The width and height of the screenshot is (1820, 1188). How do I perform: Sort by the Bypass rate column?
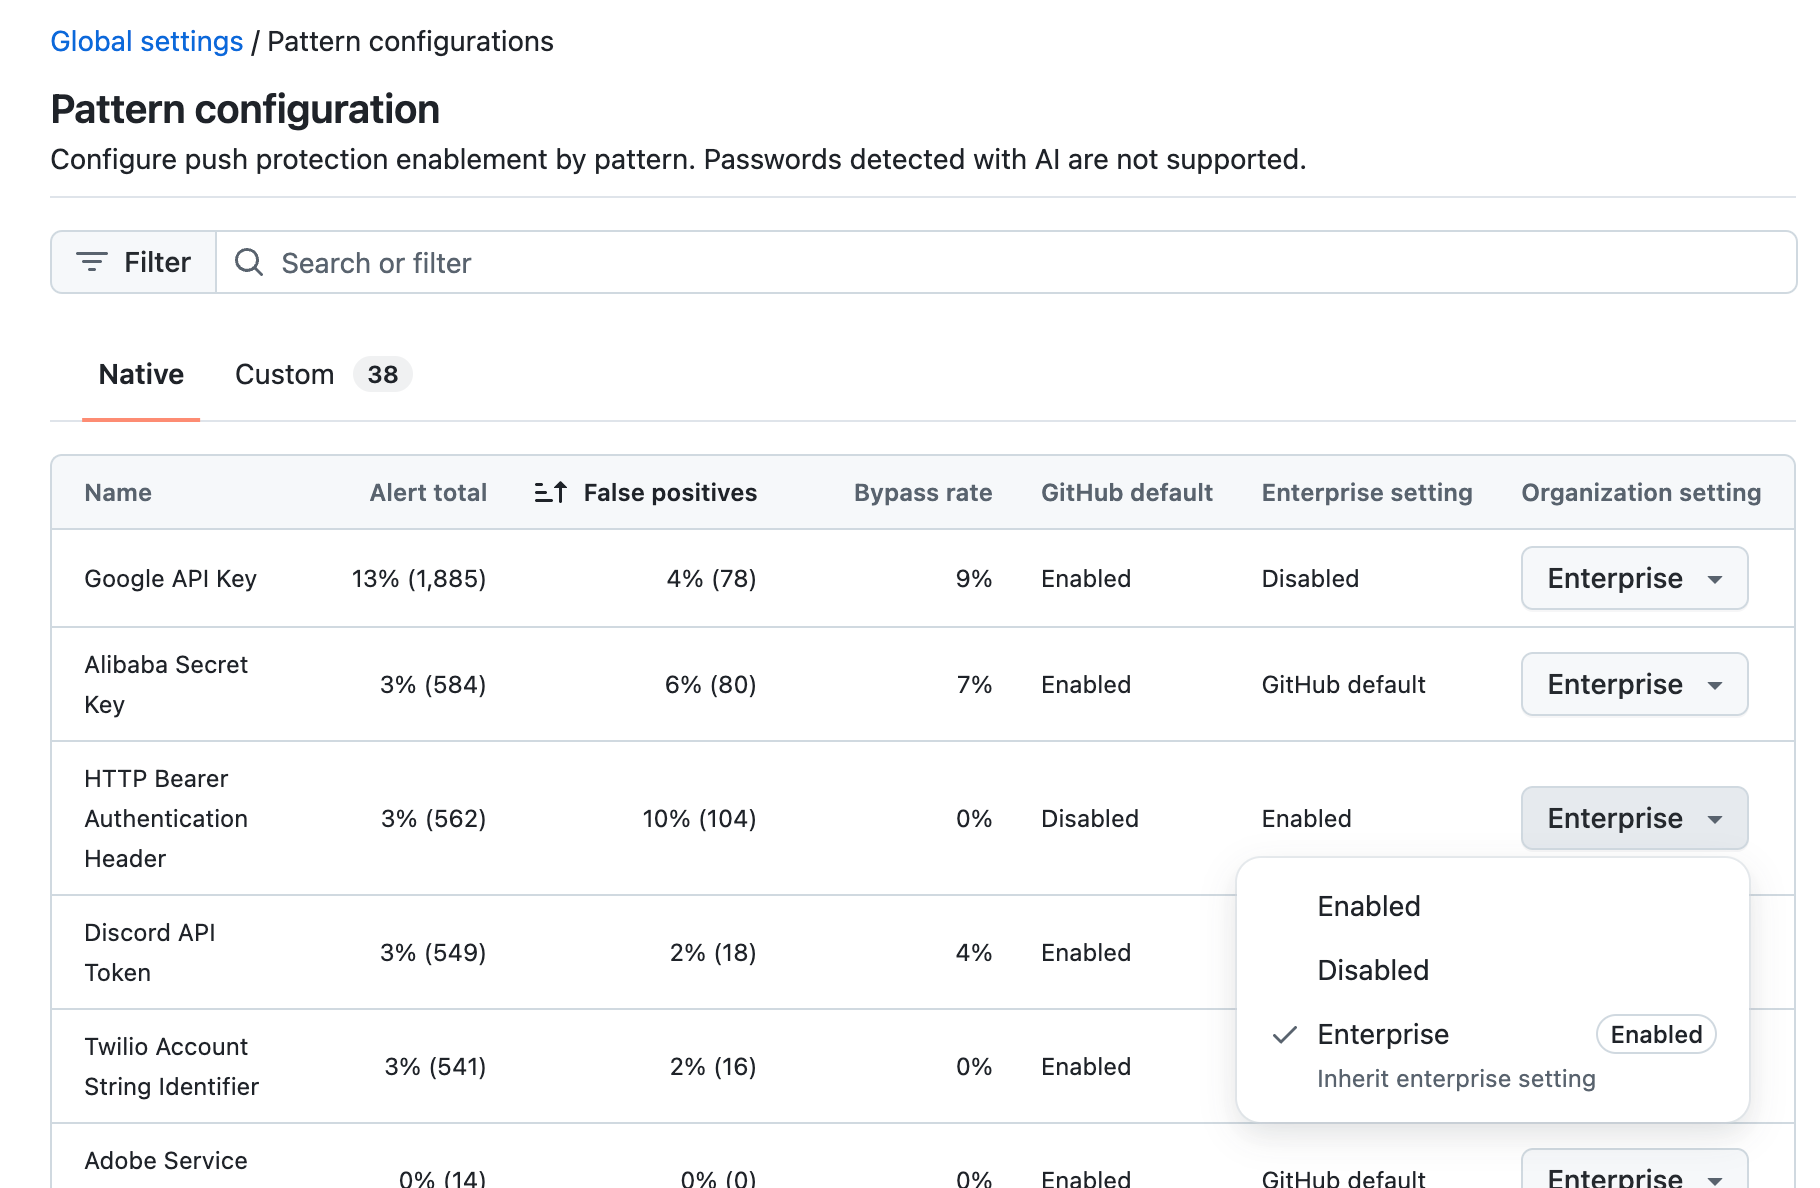[x=922, y=492]
